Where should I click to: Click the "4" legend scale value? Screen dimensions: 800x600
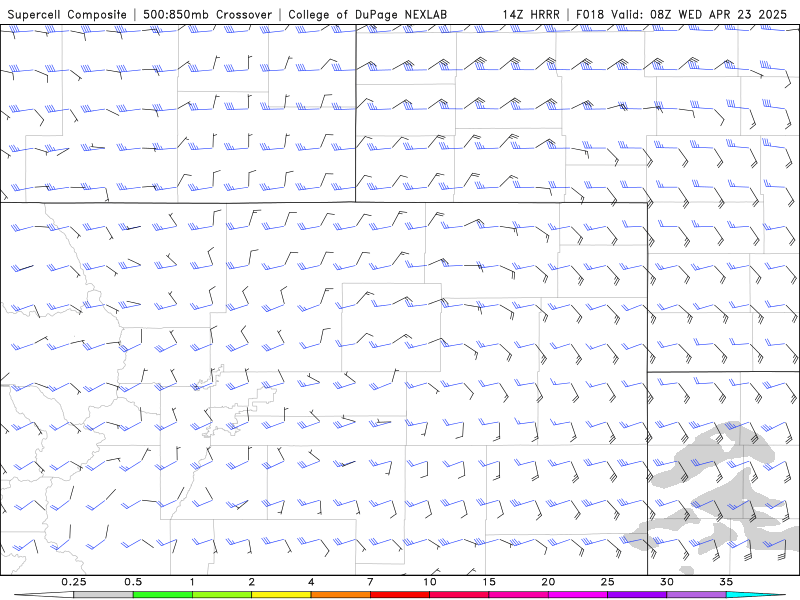click(x=311, y=582)
